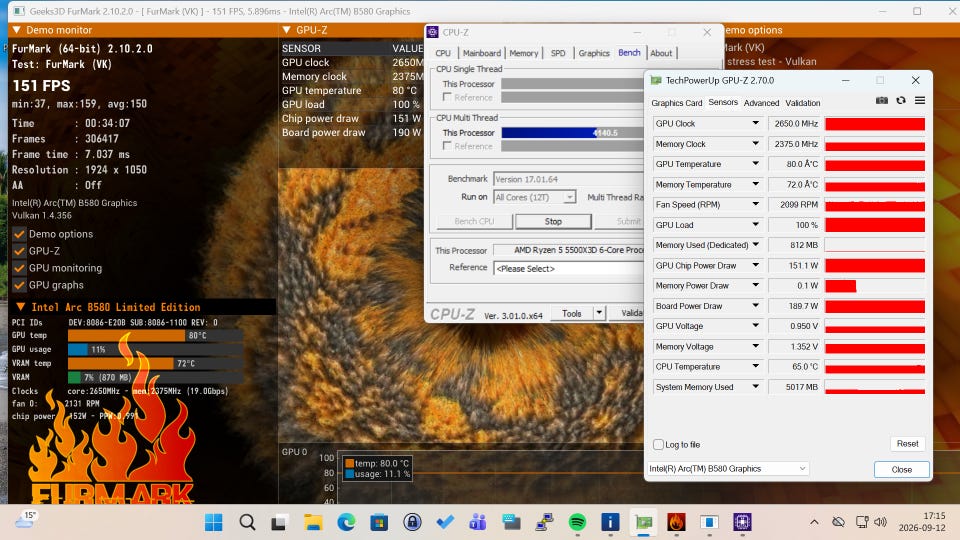Stop the CPU-Z benchmark
960x540 pixels.
coord(553,222)
